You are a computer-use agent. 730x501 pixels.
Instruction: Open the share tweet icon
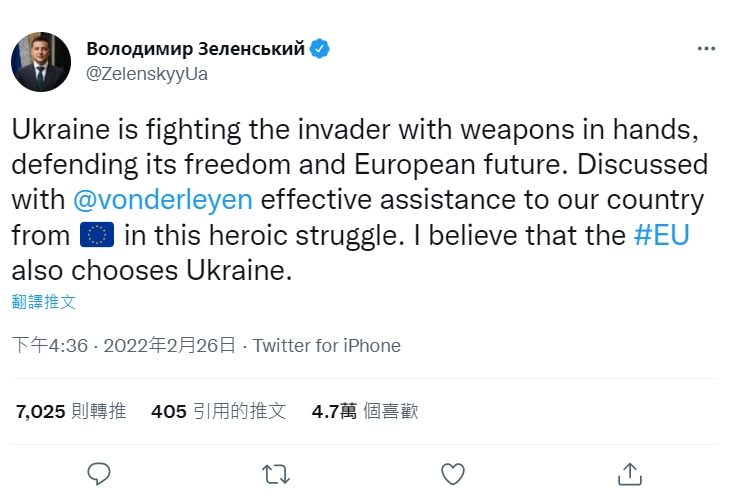tap(630, 472)
